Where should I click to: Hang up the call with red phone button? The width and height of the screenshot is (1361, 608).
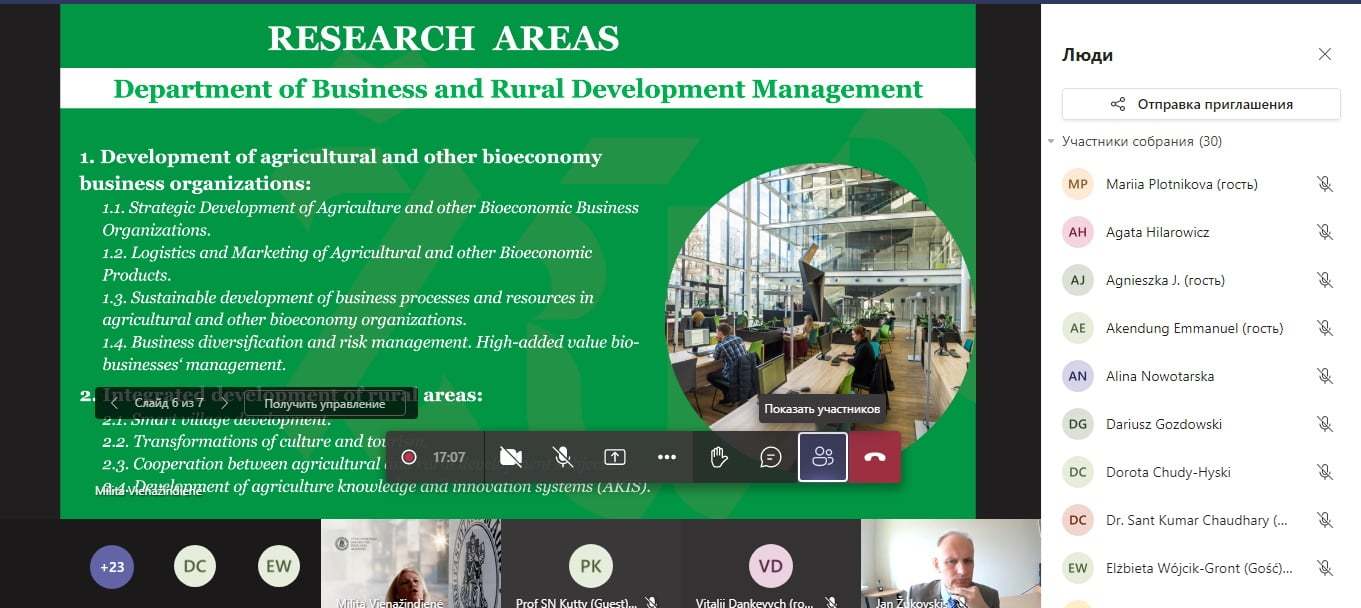pyautogui.click(x=875, y=457)
